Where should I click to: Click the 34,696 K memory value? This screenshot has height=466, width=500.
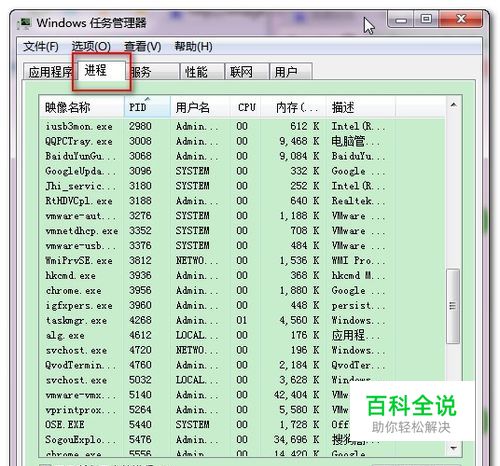pos(296,440)
